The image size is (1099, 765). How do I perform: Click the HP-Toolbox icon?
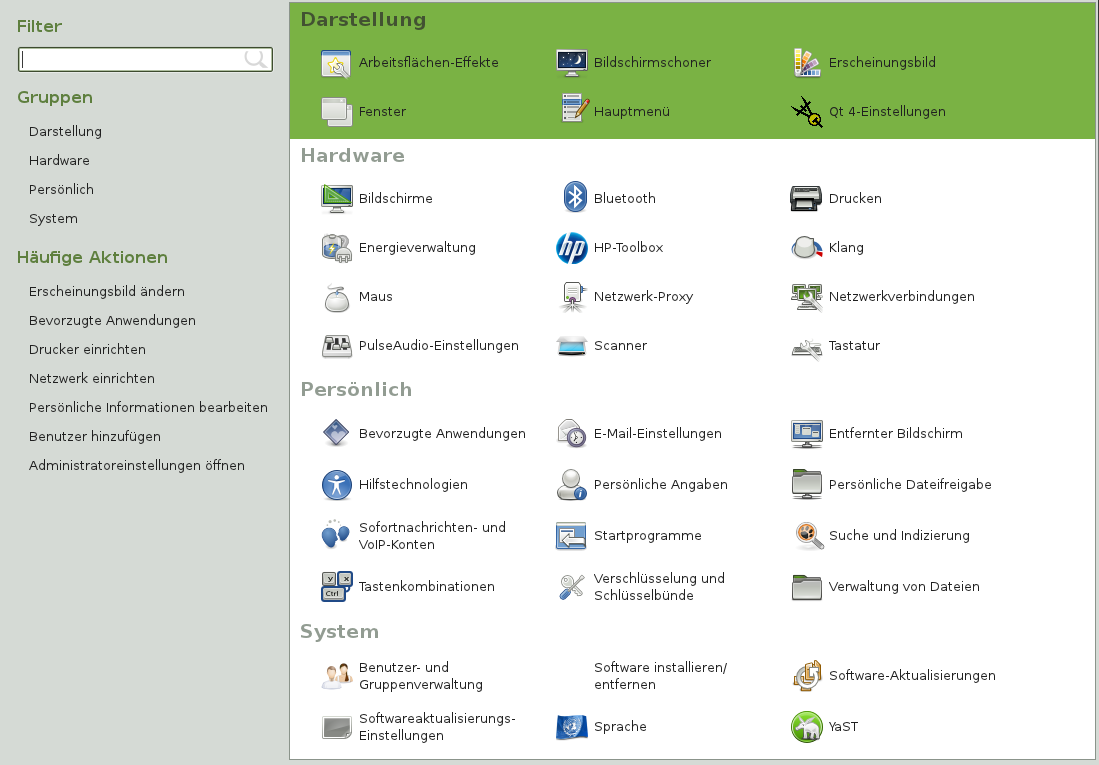(571, 248)
